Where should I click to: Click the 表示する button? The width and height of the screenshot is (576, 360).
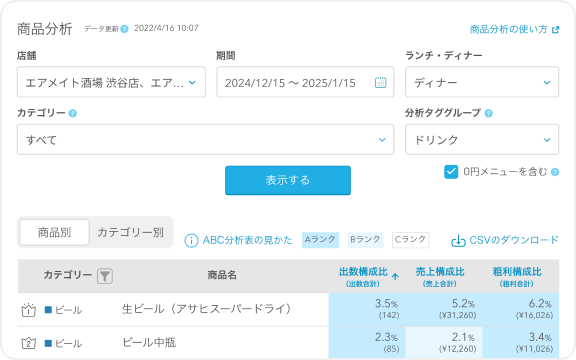coord(288,180)
